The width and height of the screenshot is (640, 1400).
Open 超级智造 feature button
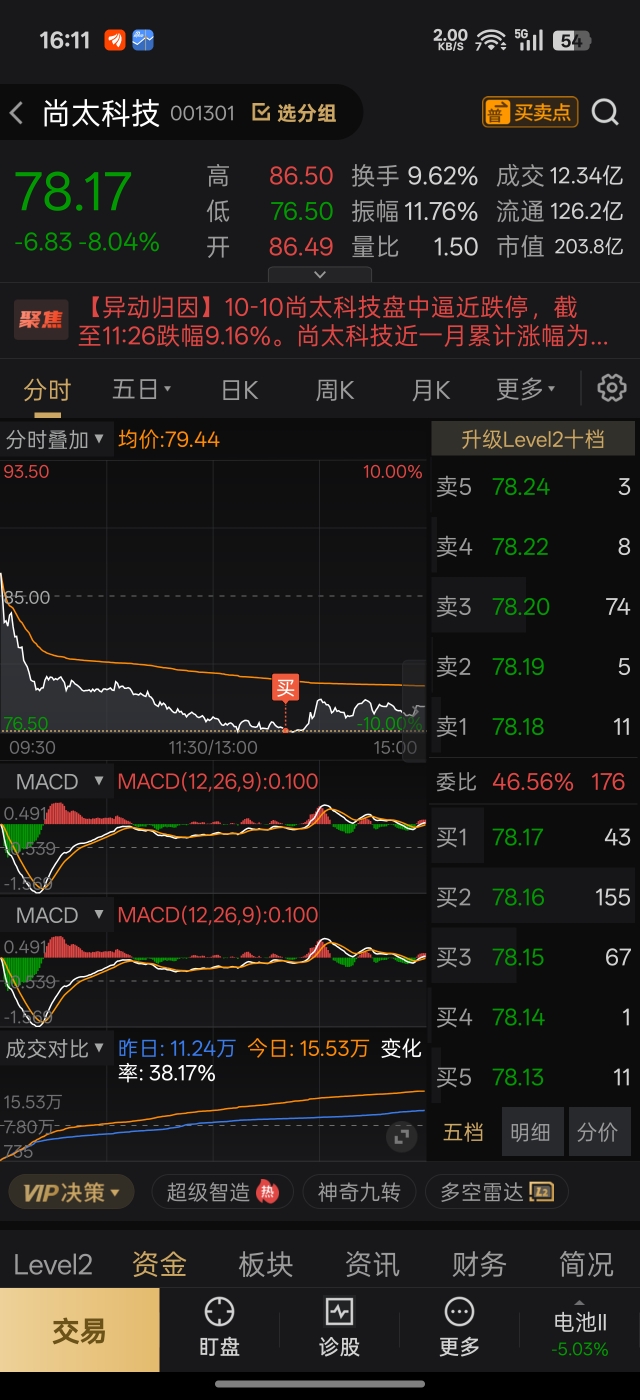point(222,1192)
